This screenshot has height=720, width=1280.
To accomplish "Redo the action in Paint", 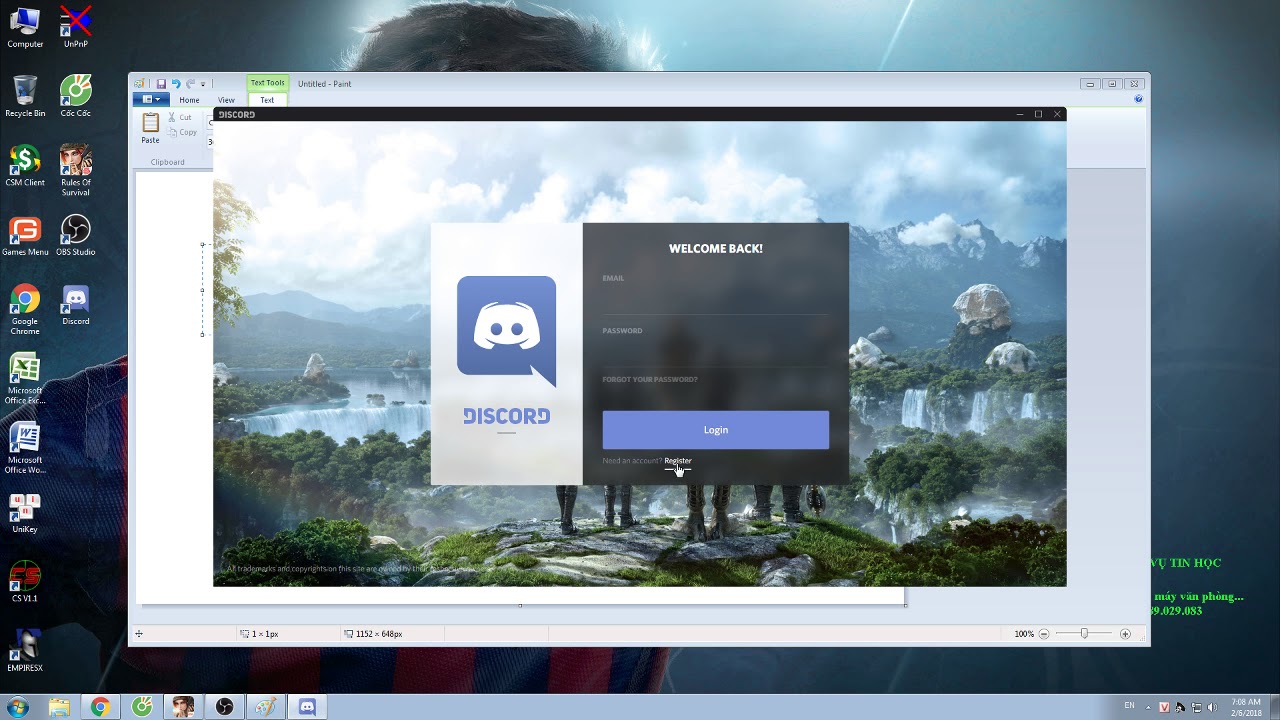I will point(190,84).
